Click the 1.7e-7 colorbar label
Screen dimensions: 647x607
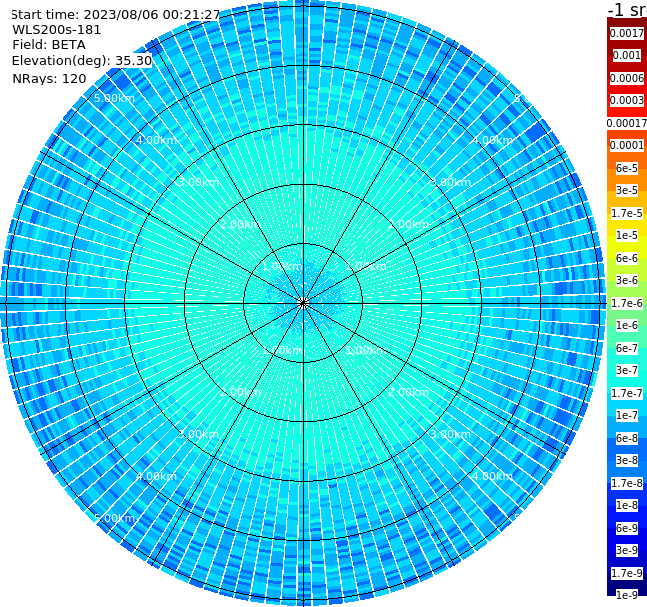pos(627,393)
